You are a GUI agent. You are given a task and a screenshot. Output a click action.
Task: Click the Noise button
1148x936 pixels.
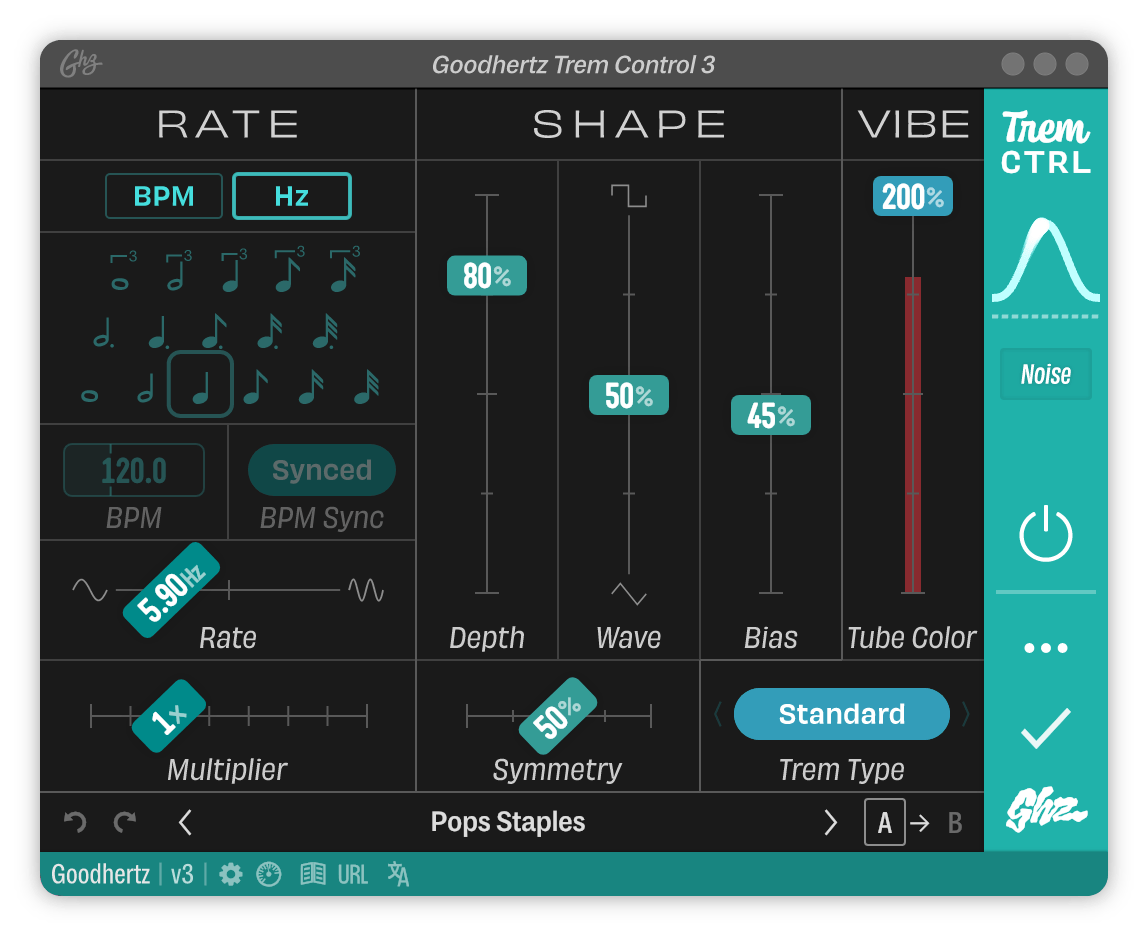point(1045,375)
